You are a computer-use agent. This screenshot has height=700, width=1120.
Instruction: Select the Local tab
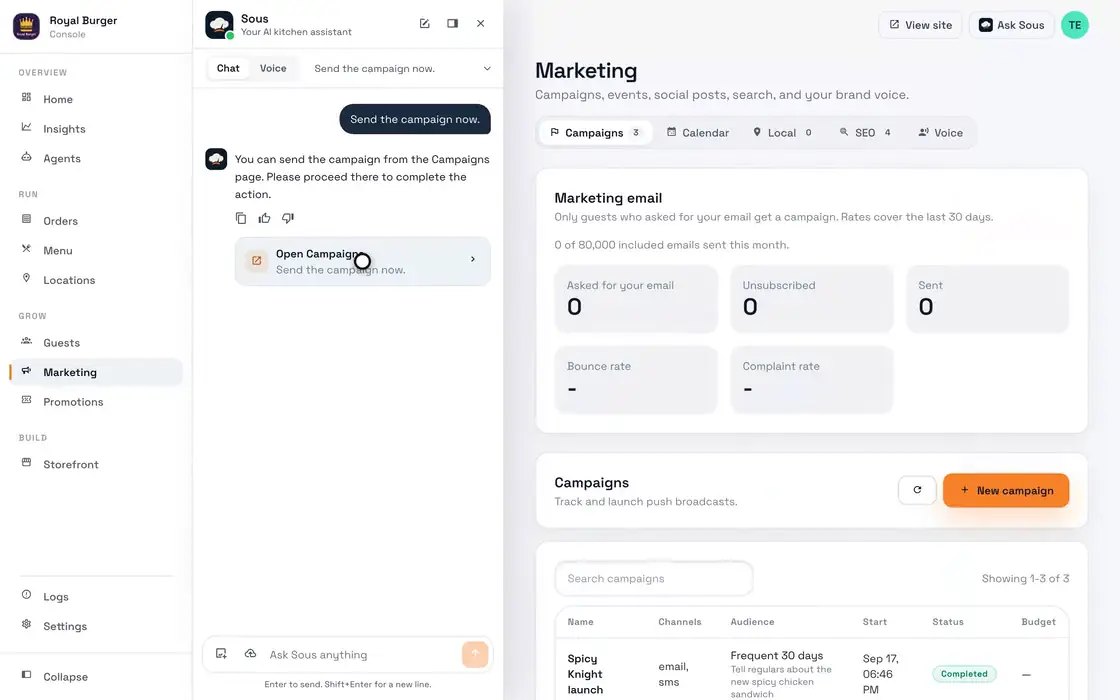(782, 133)
